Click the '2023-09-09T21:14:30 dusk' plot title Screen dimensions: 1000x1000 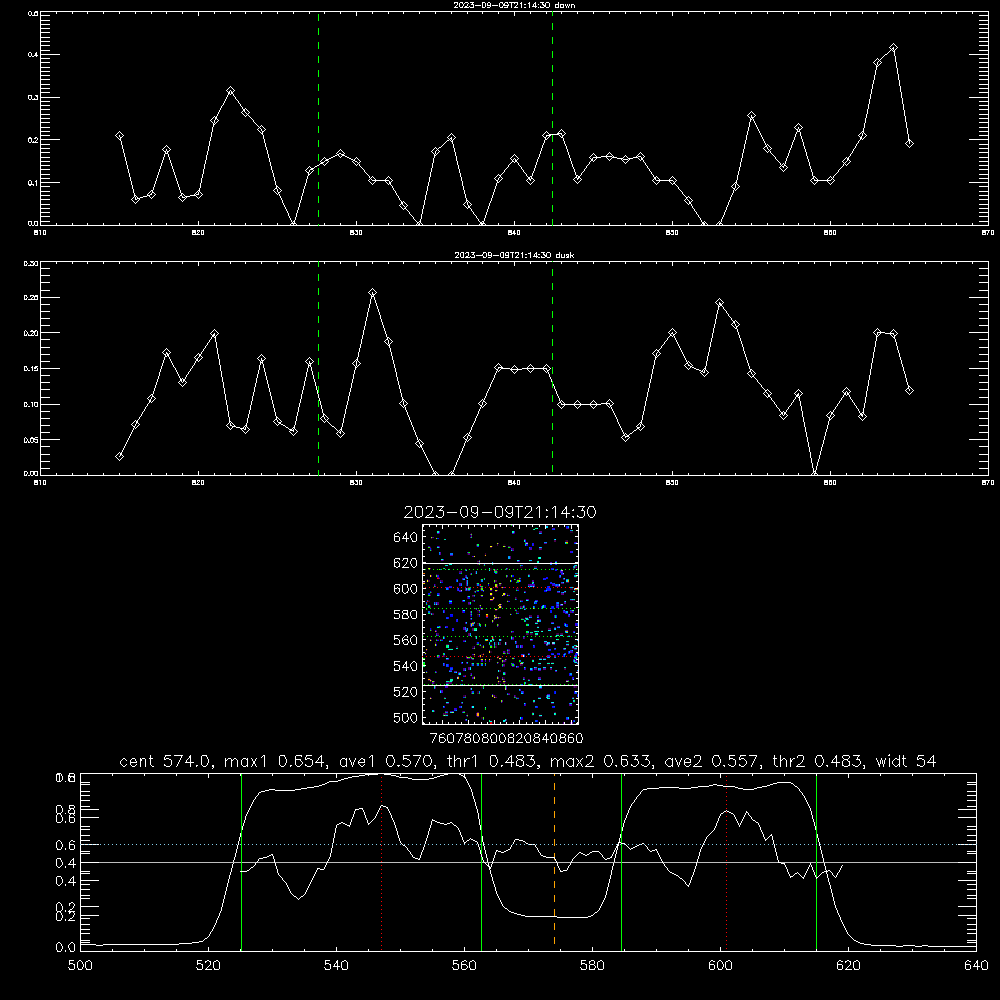514,255
